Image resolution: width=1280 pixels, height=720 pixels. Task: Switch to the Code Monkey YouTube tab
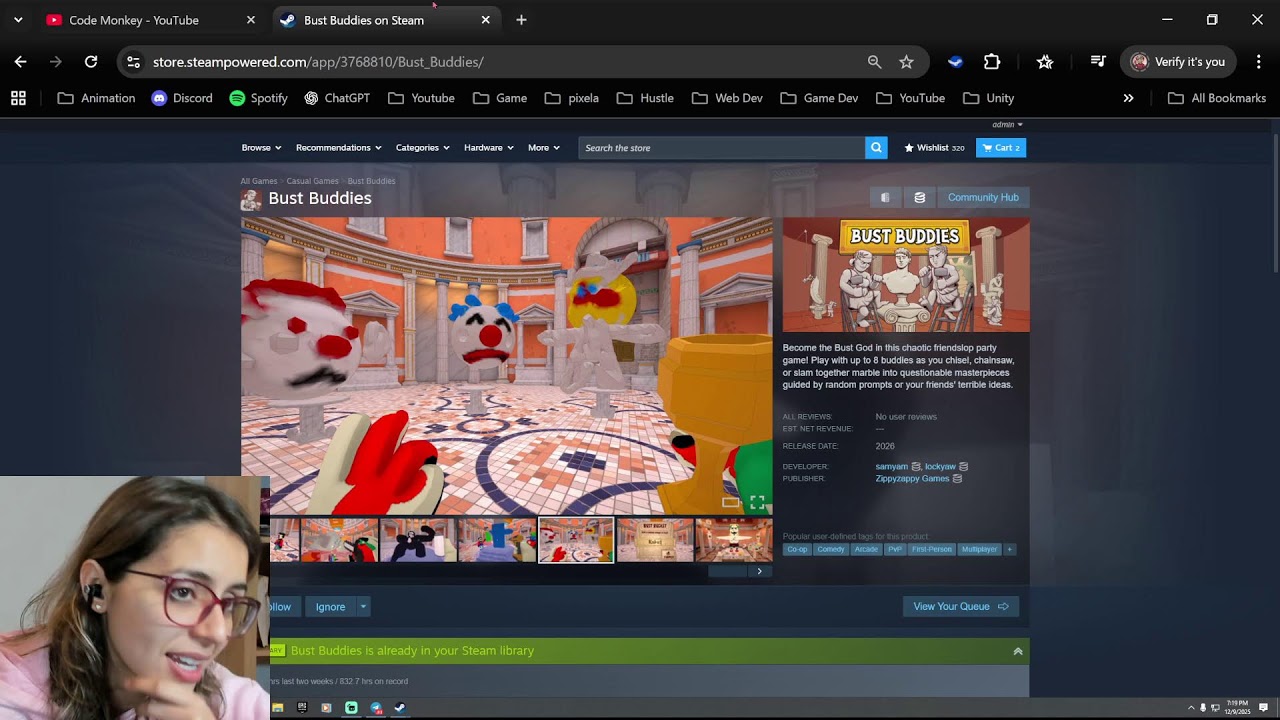(x=134, y=20)
